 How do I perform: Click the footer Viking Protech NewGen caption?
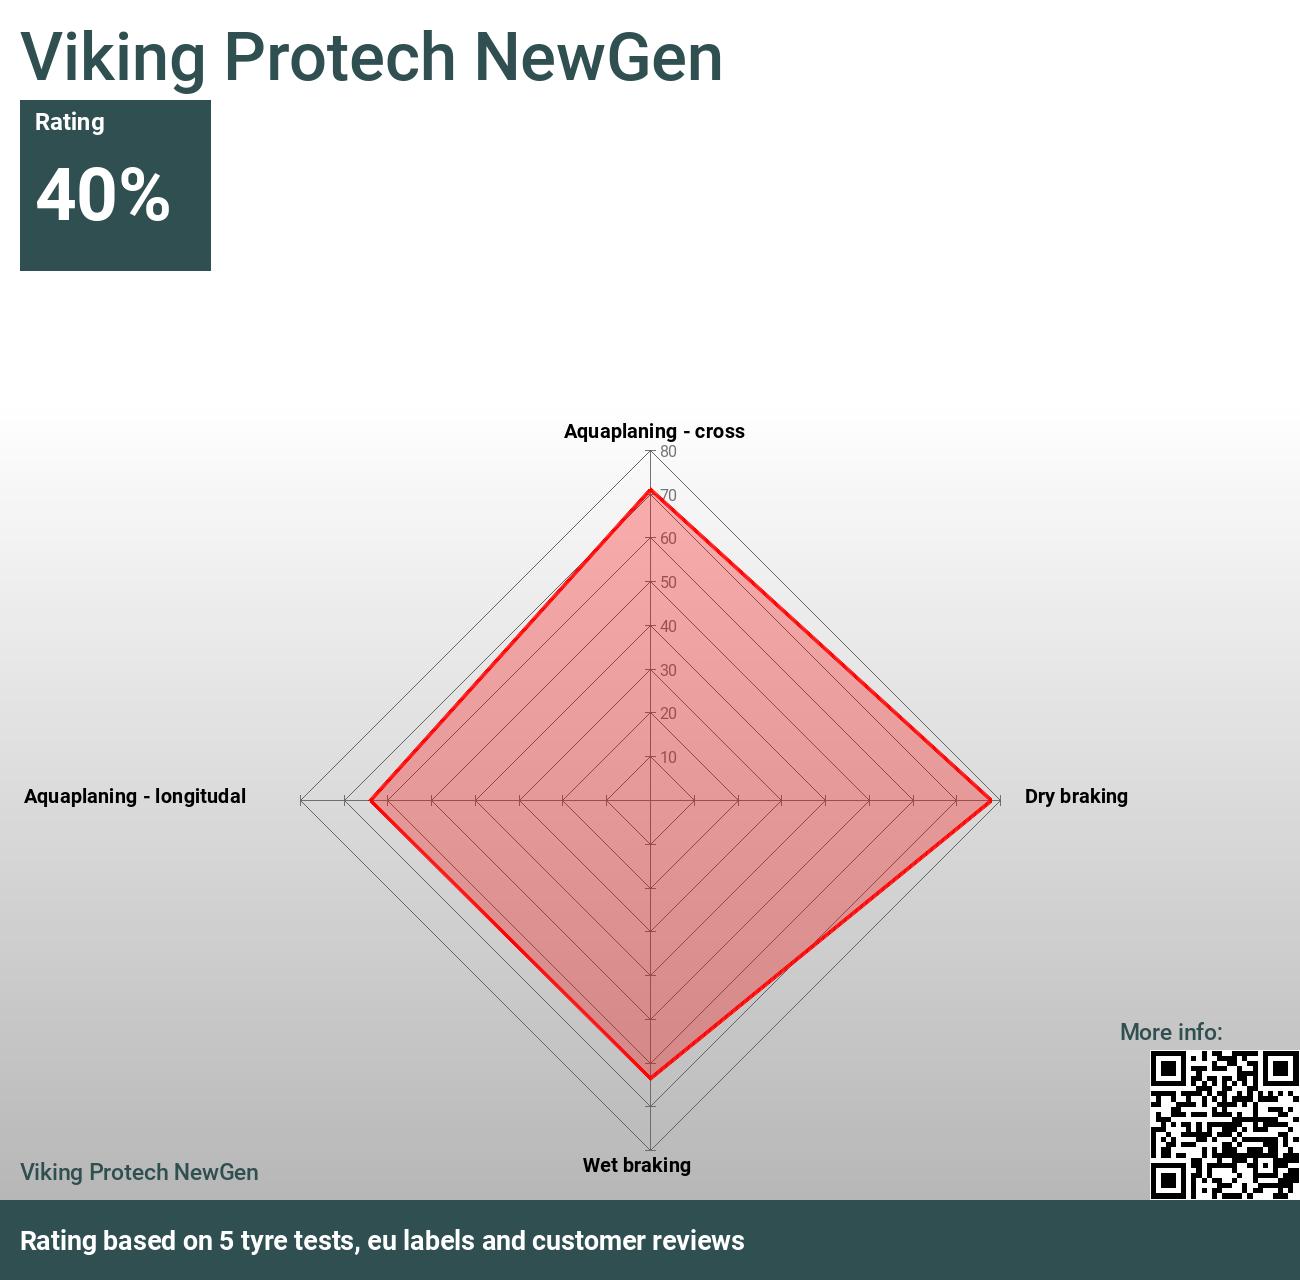139,1172
